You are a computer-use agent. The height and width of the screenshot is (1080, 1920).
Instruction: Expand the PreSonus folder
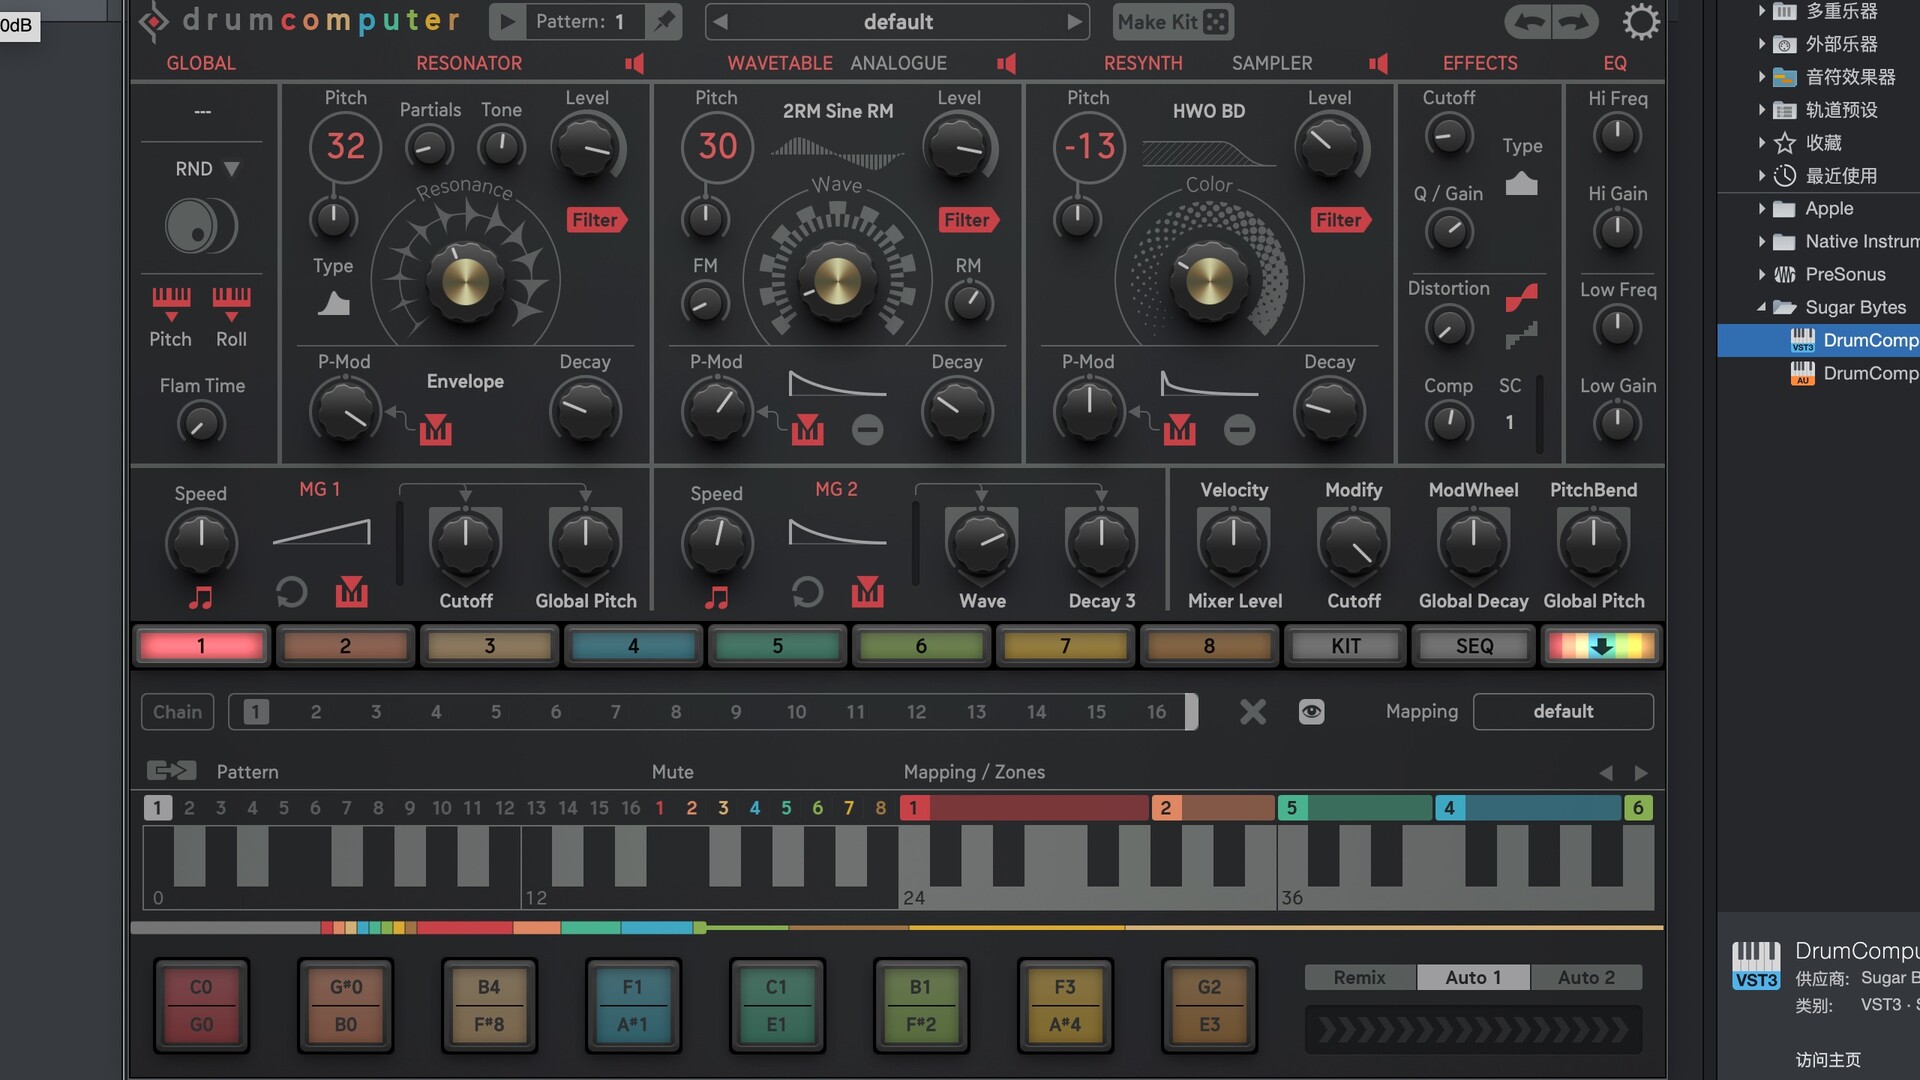point(1762,275)
